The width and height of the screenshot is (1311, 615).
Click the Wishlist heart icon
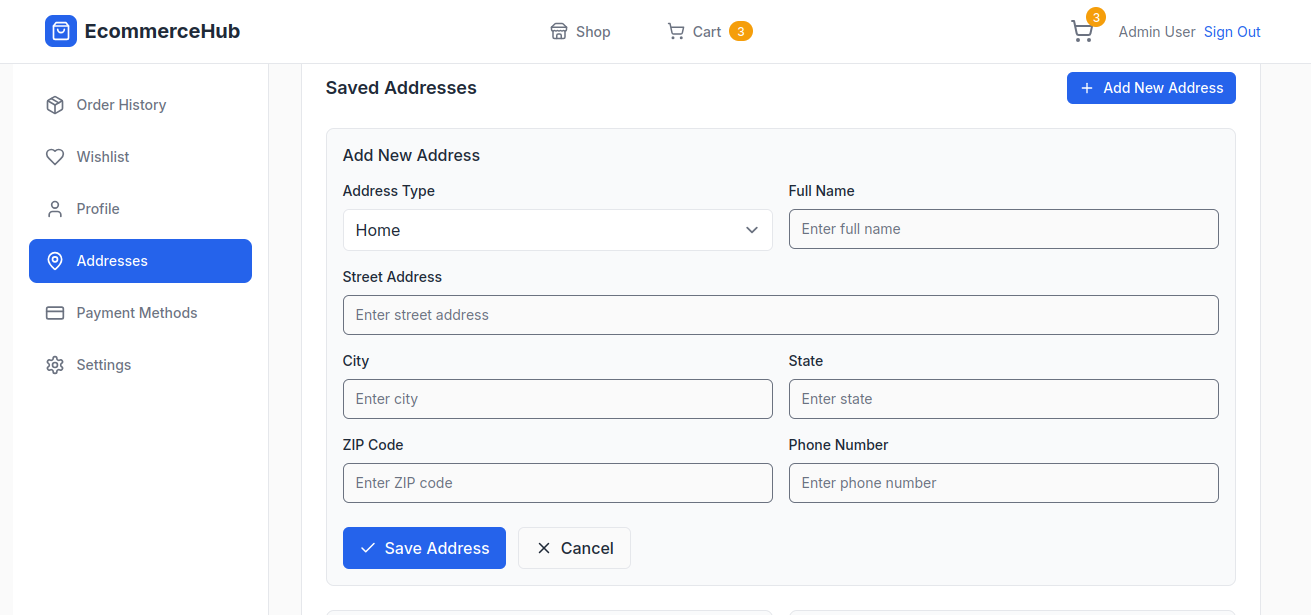pyautogui.click(x=55, y=157)
